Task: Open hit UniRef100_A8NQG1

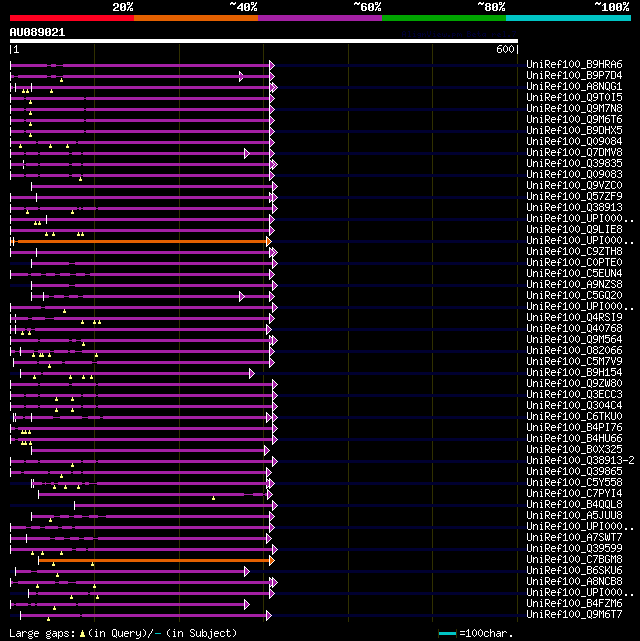Action: tap(574, 87)
